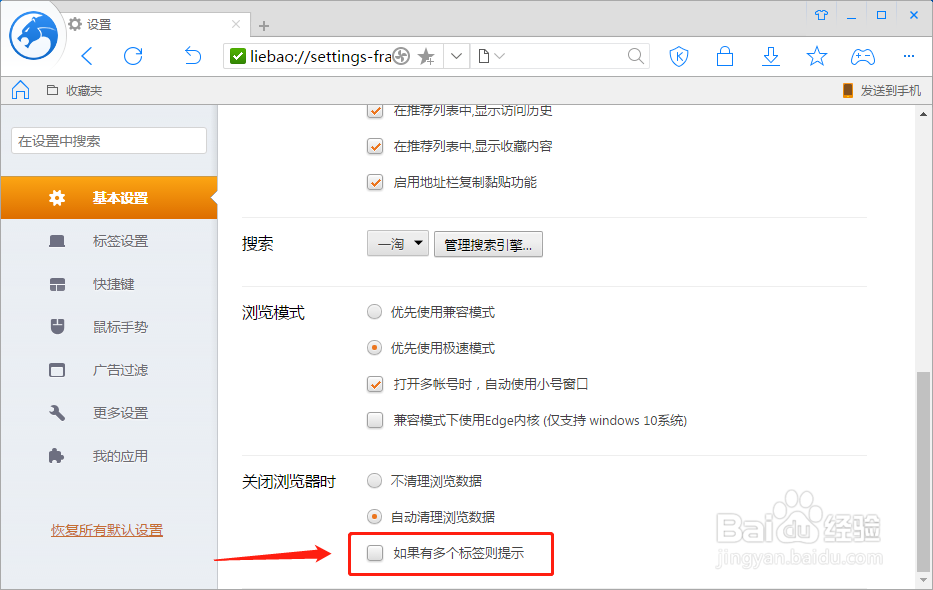Viewport: 933px width, 590px height.
Task: Click the vertical scrollbar thumb
Action: click(x=923, y=470)
